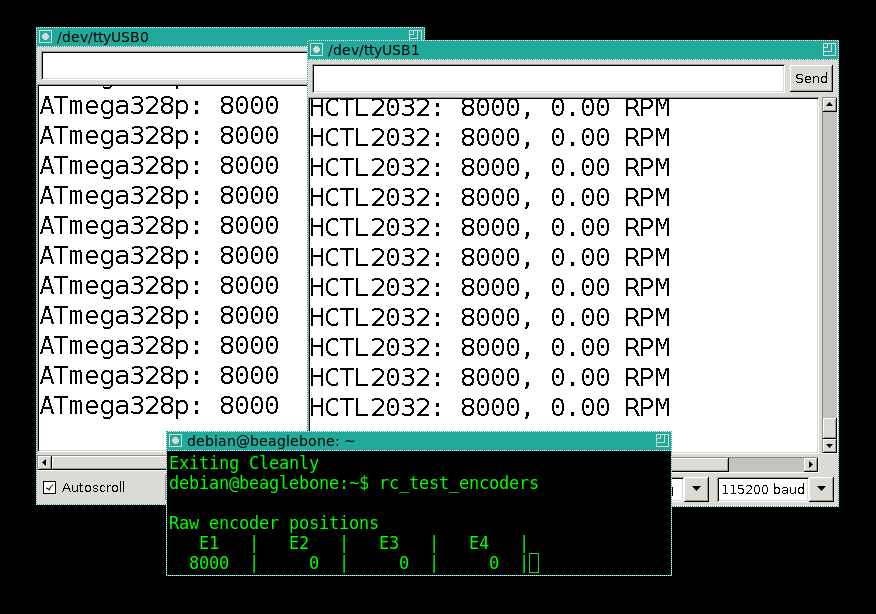Open window menu icon of /dev/ttyUSB0

46,37
